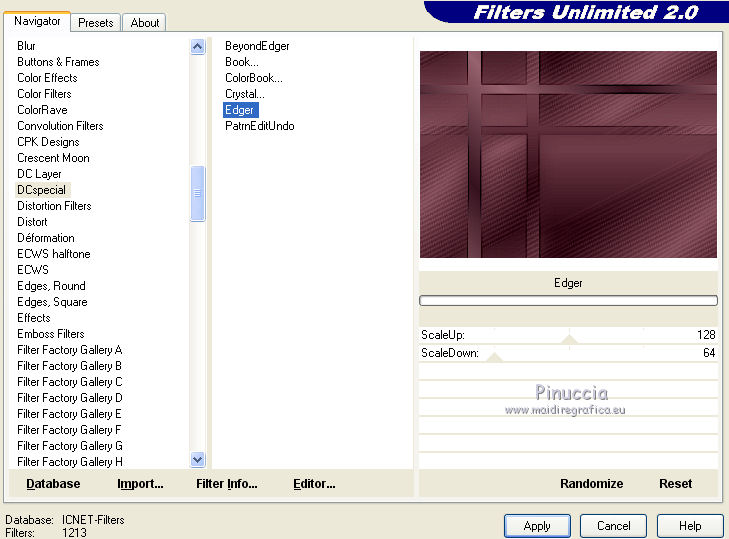Select ColorRave category
The image size is (729, 539).
pos(42,110)
